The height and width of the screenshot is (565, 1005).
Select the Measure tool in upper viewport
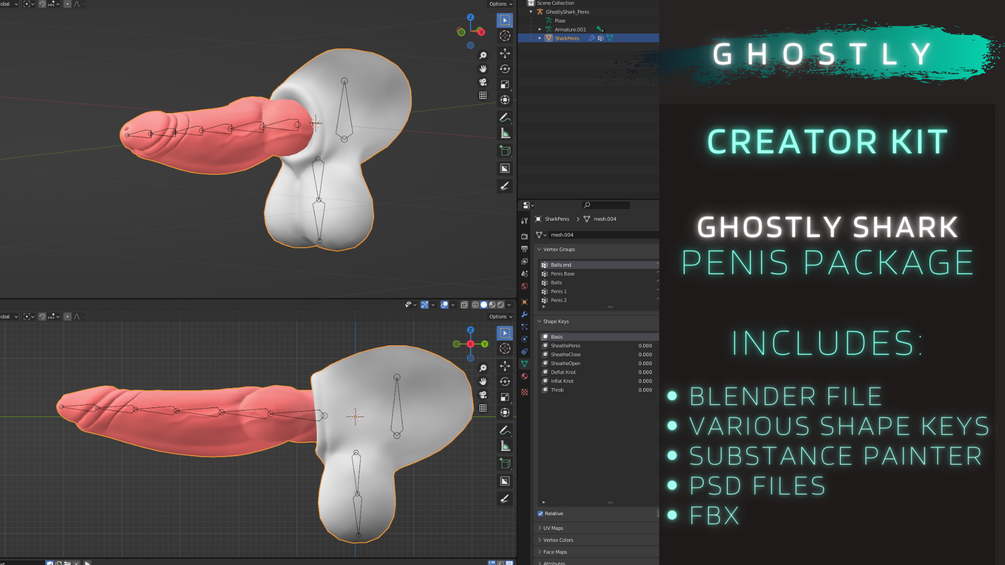tap(505, 133)
